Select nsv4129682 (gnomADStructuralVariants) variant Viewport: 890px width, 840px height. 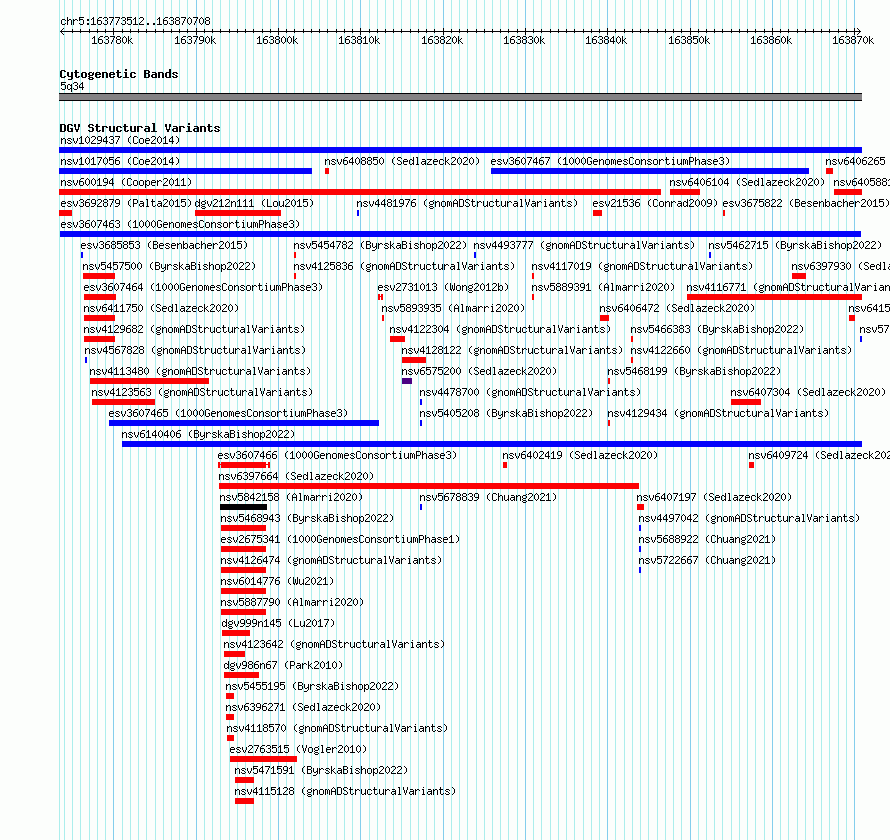194,329
